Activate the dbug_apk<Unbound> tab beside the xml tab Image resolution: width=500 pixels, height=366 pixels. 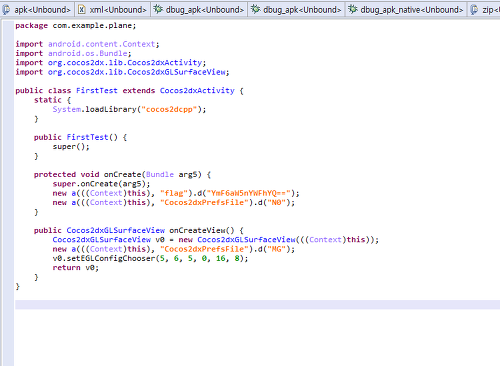tap(199, 10)
